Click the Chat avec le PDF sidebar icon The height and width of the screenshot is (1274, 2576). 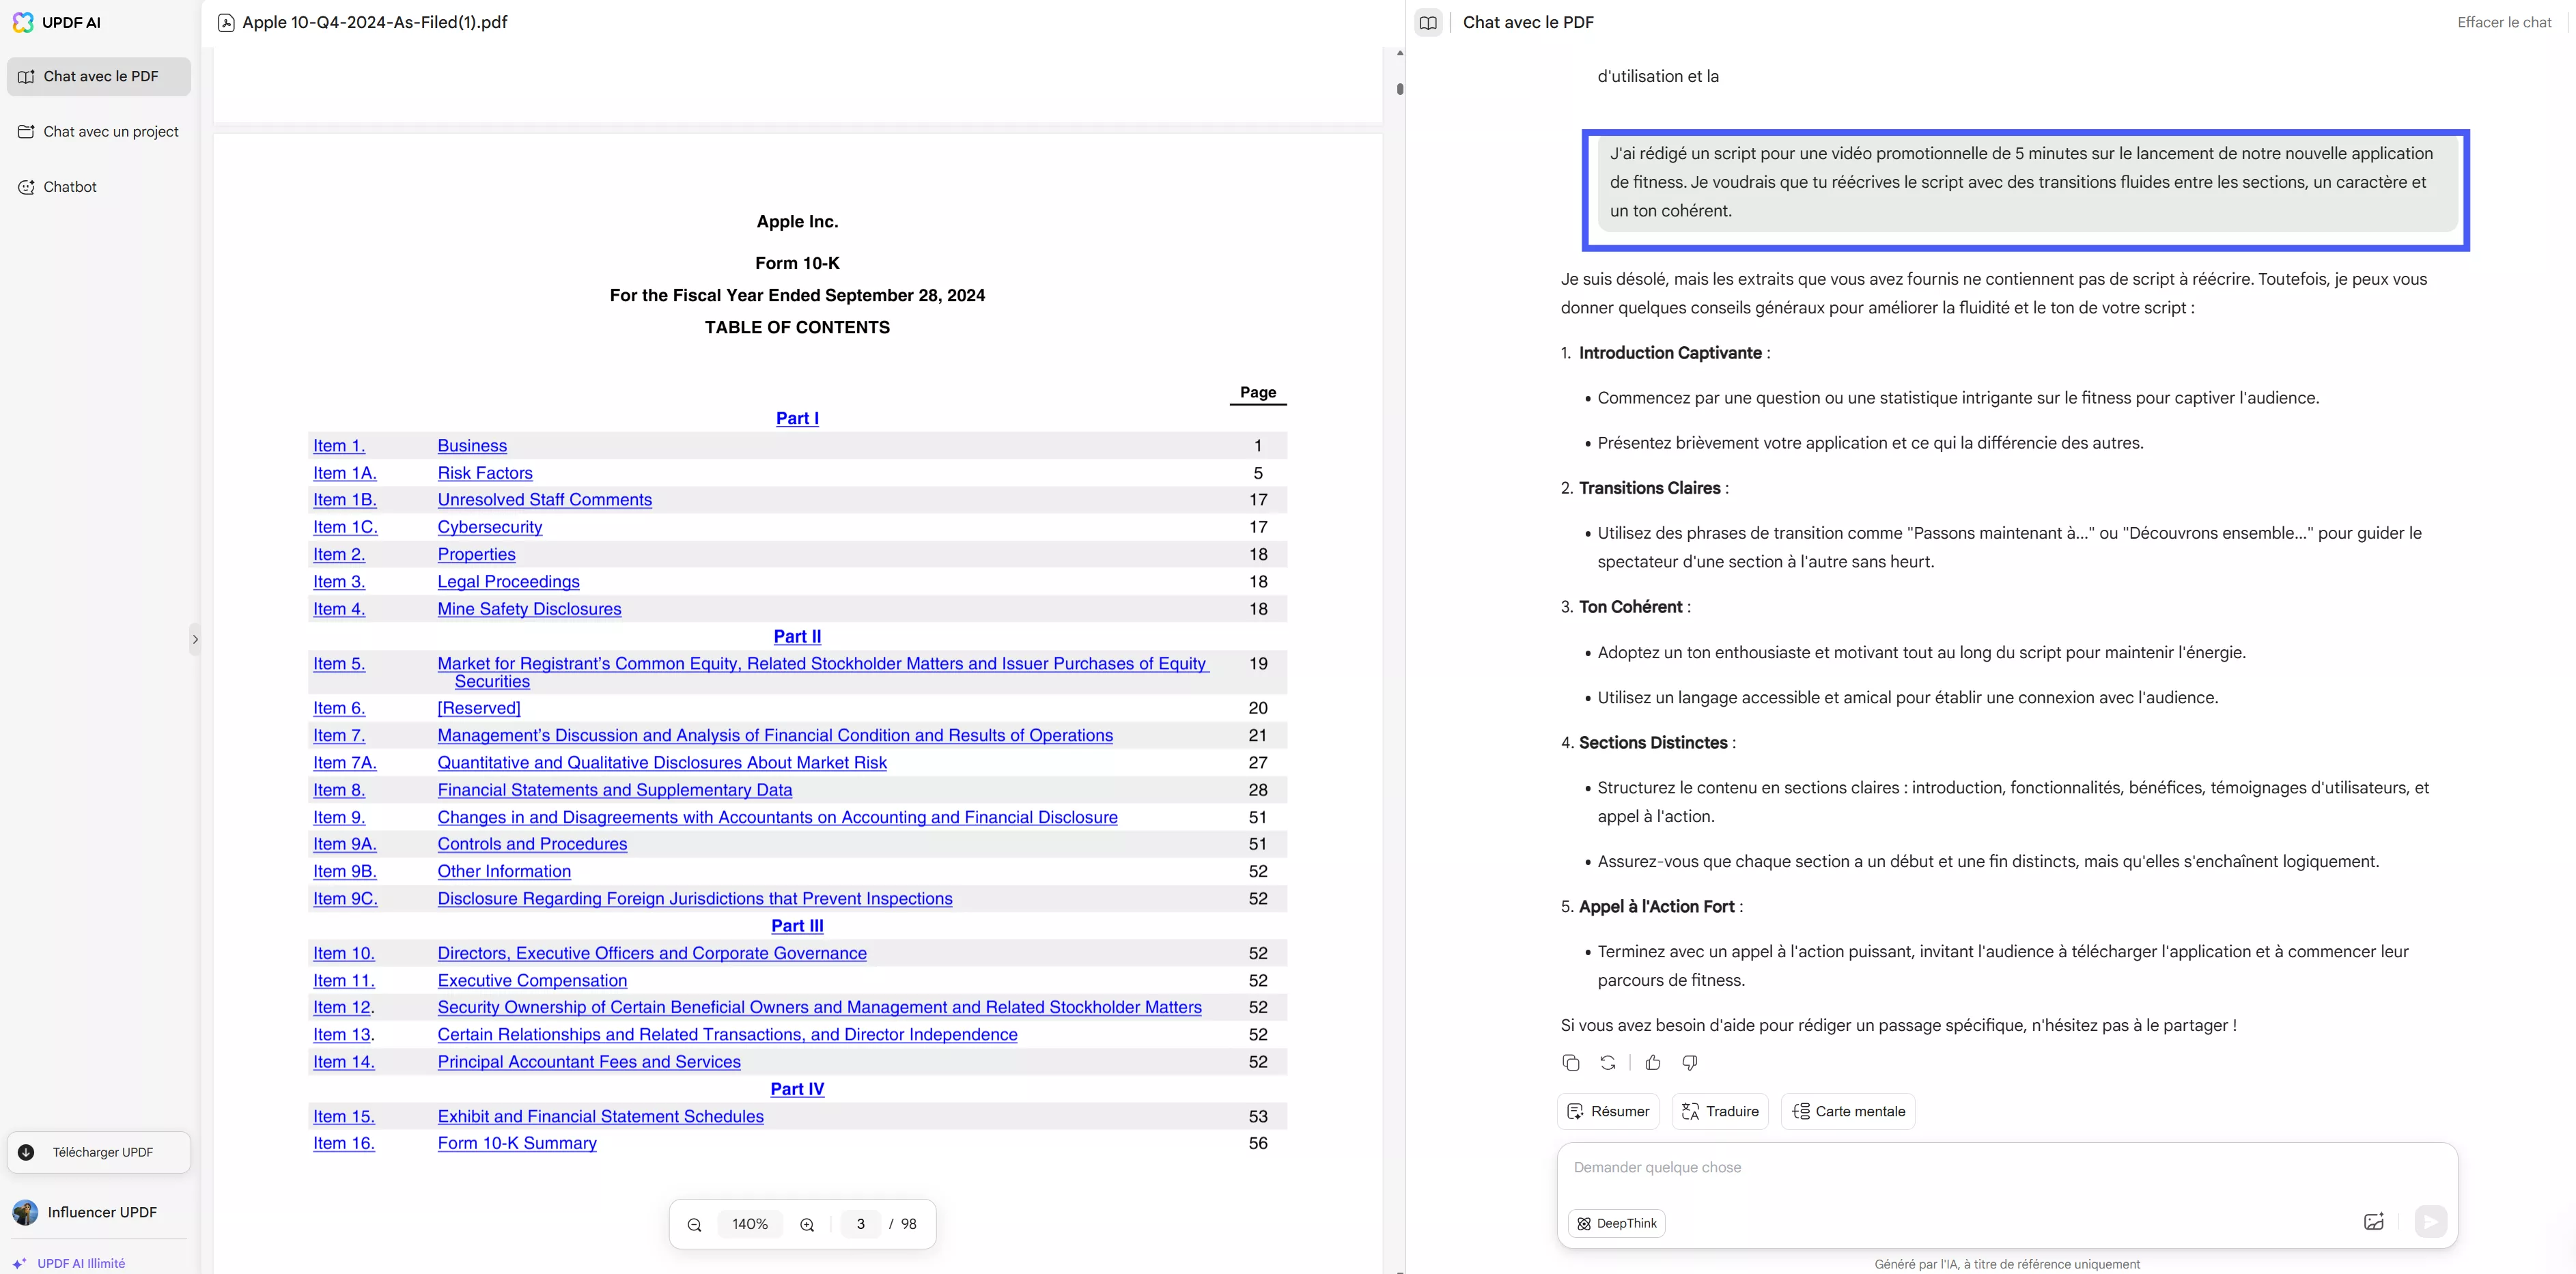pyautogui.click(x=26, y=76)
